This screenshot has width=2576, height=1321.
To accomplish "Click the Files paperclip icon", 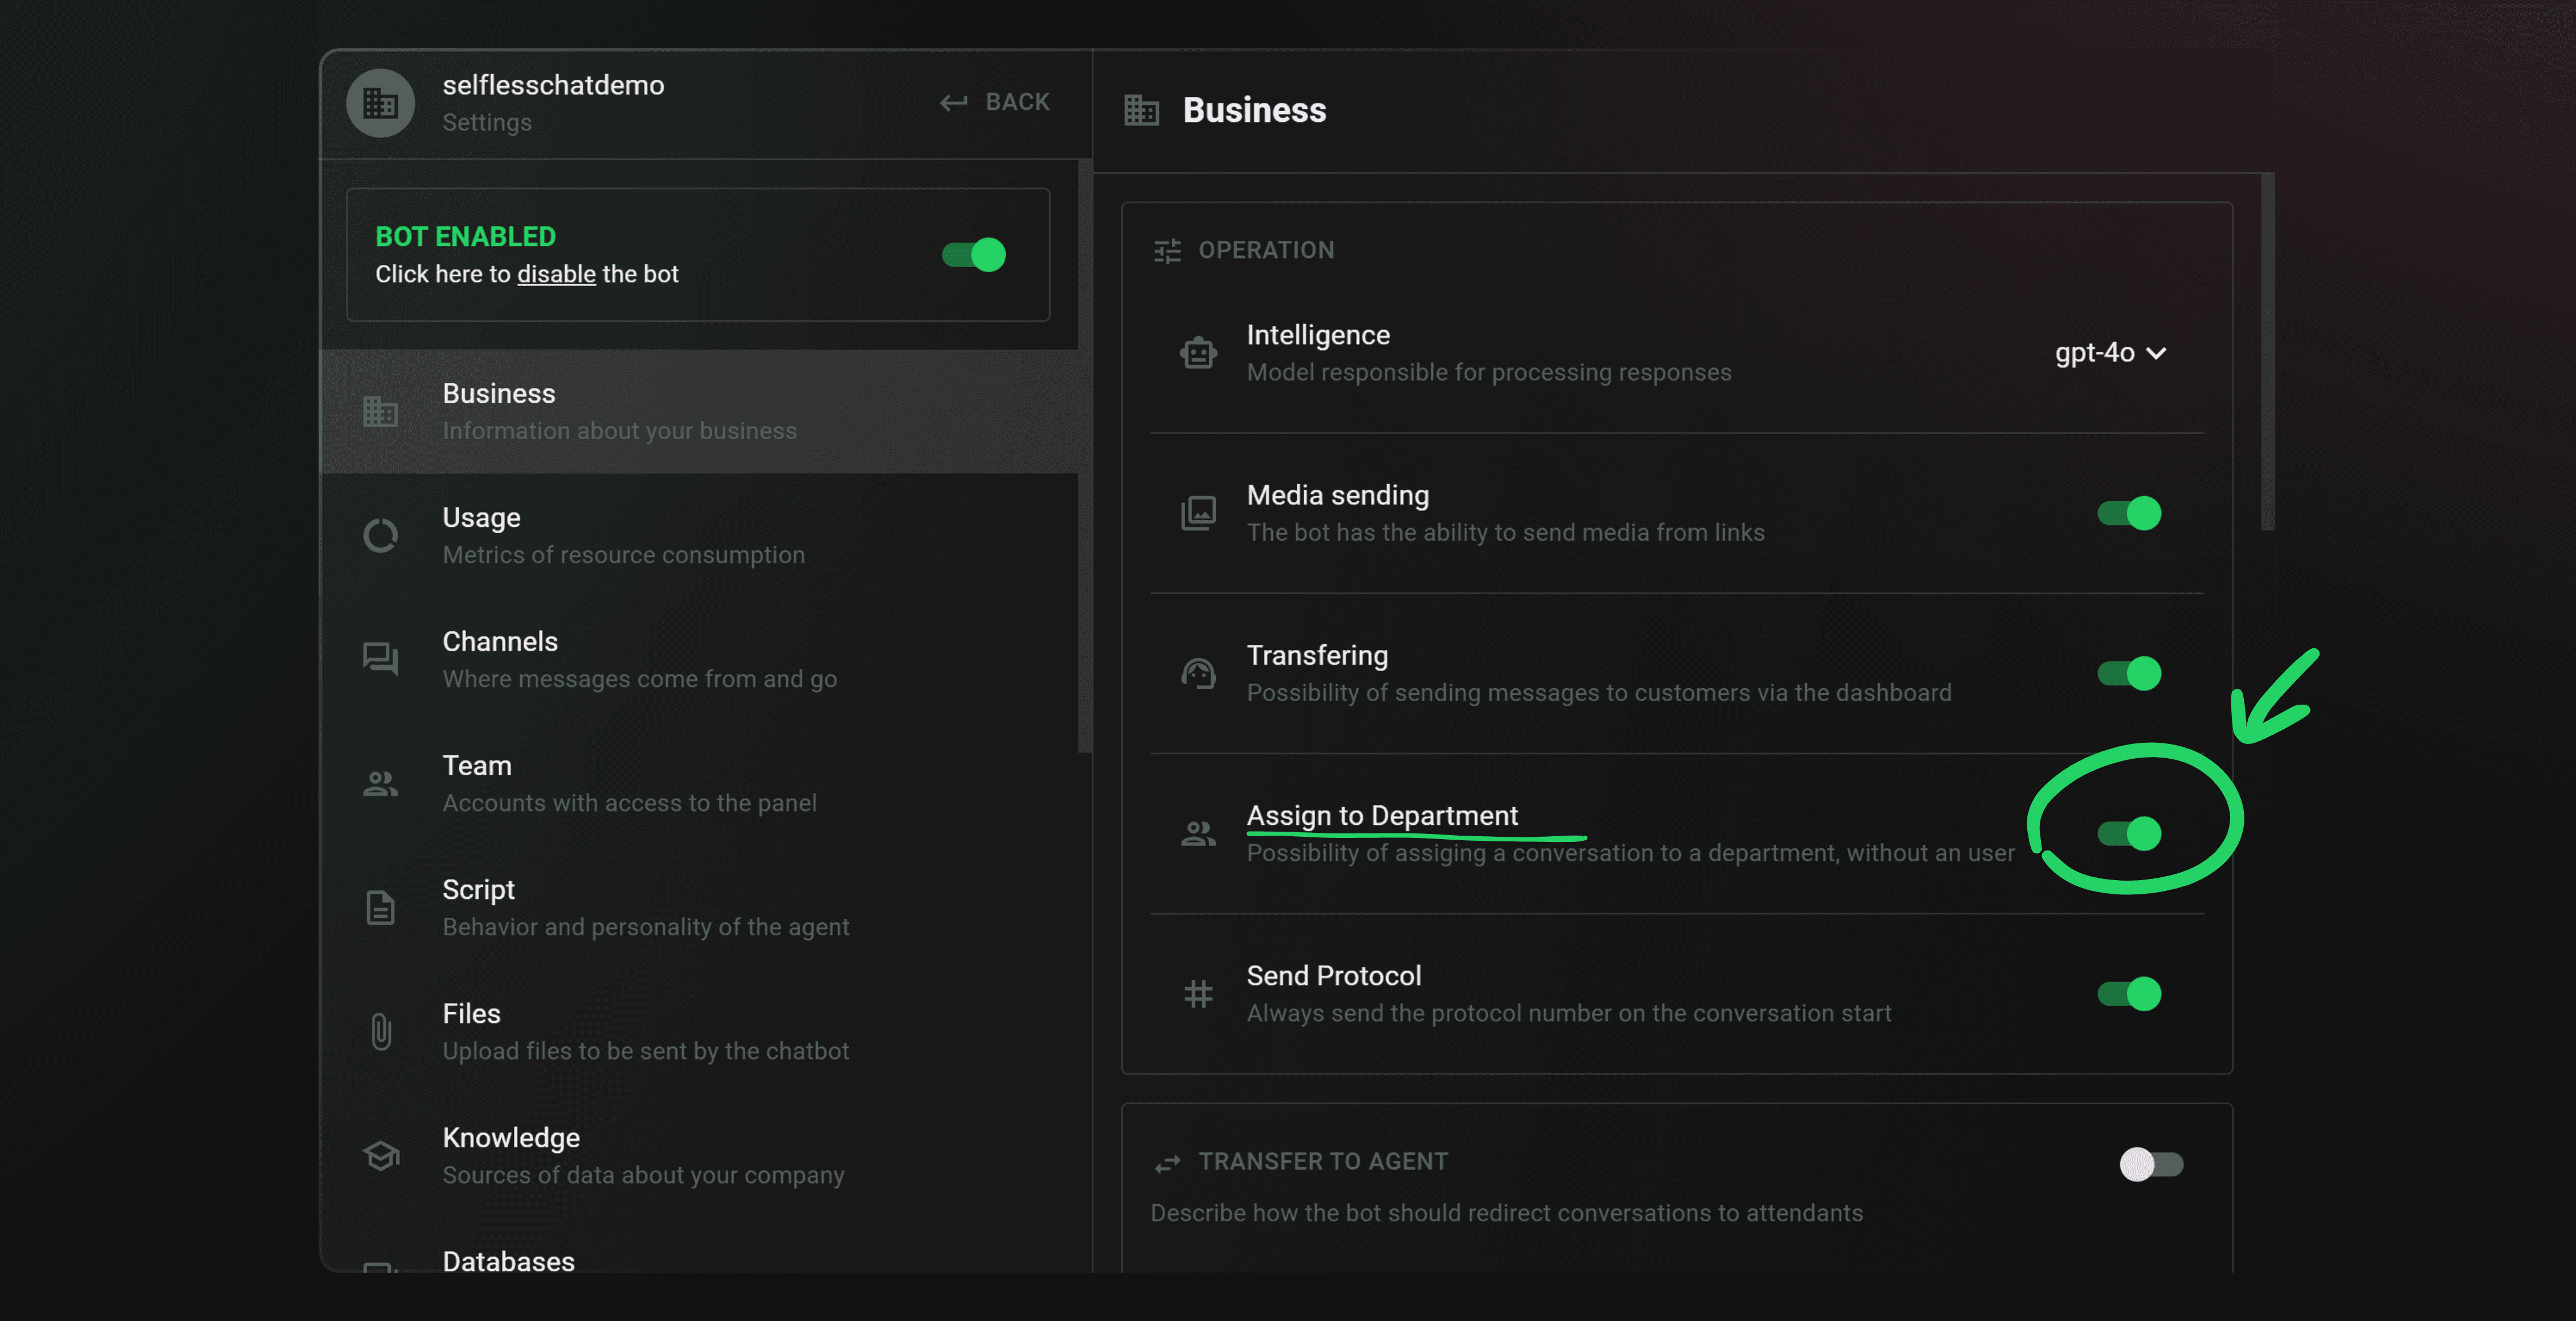I will coord(380,1032).
